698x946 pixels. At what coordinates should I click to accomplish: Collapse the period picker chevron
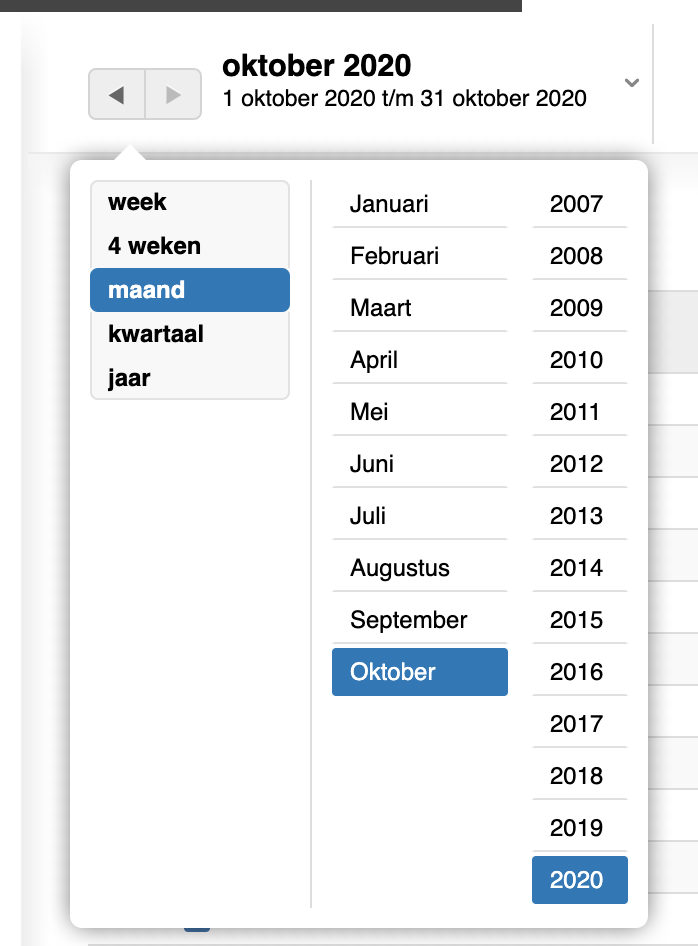coord(631,83)
